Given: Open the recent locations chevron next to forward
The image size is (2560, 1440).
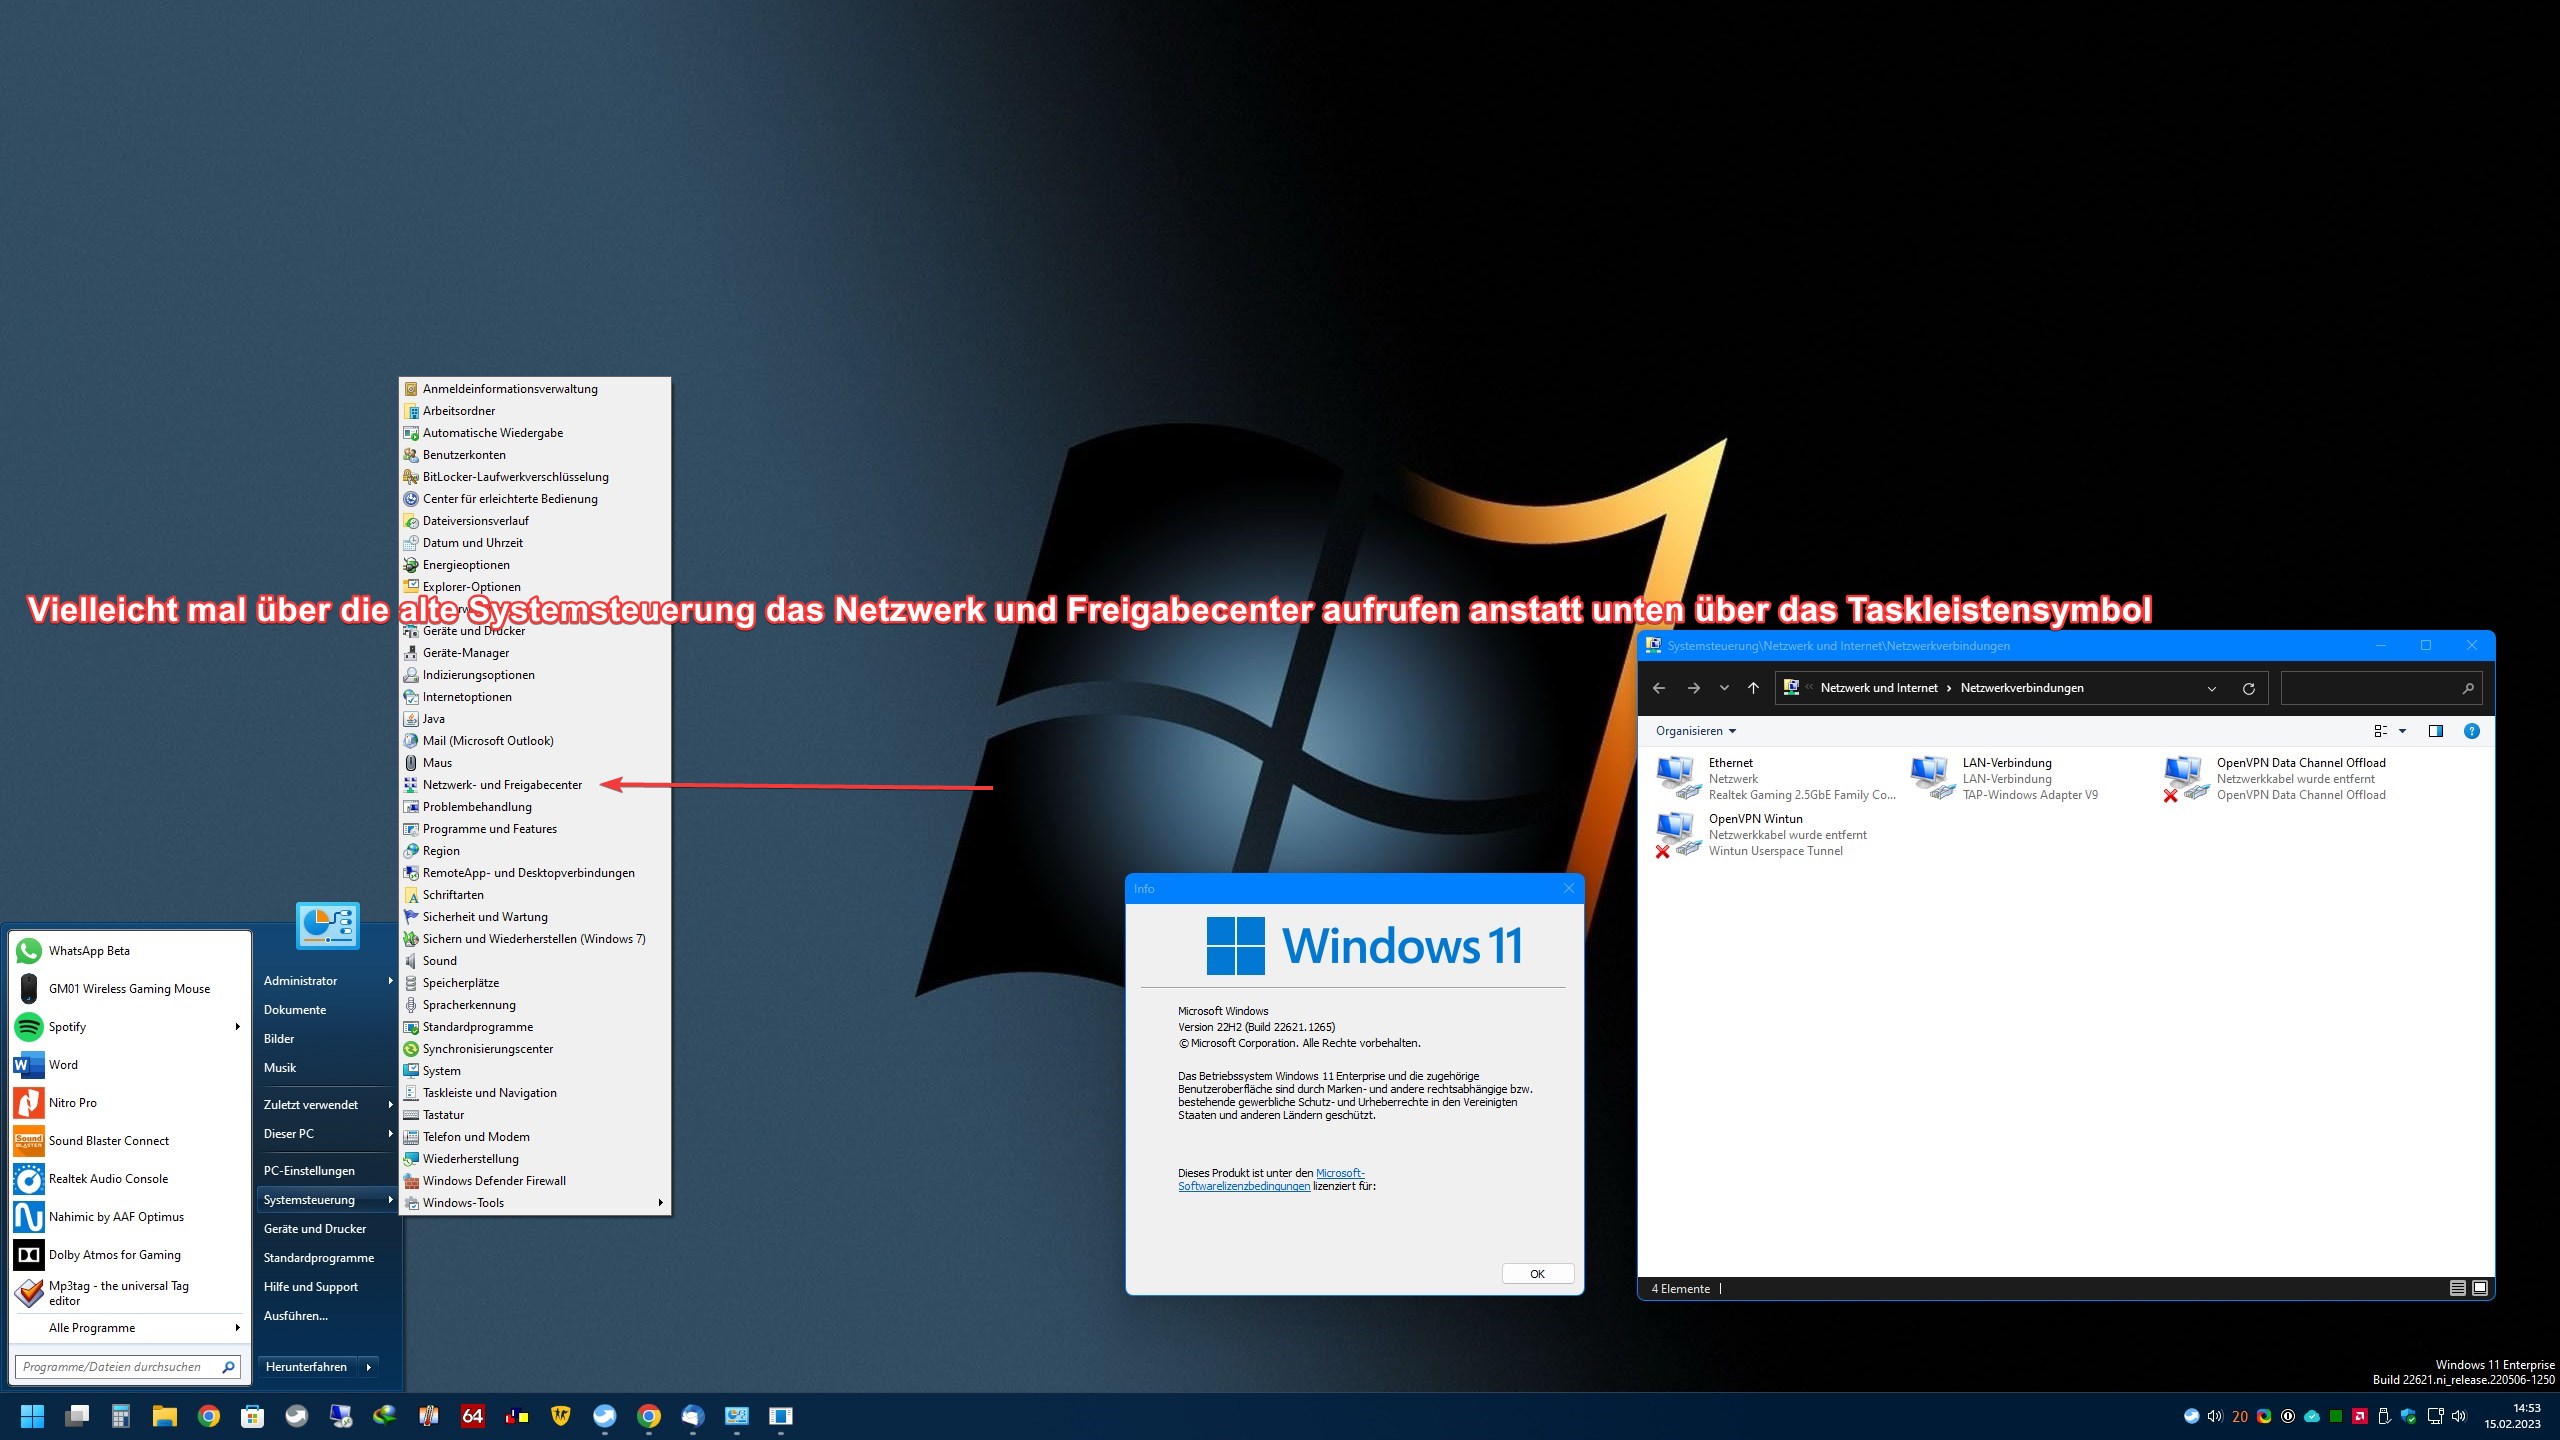Looking at the screenshot, I should pos(1724,688).
